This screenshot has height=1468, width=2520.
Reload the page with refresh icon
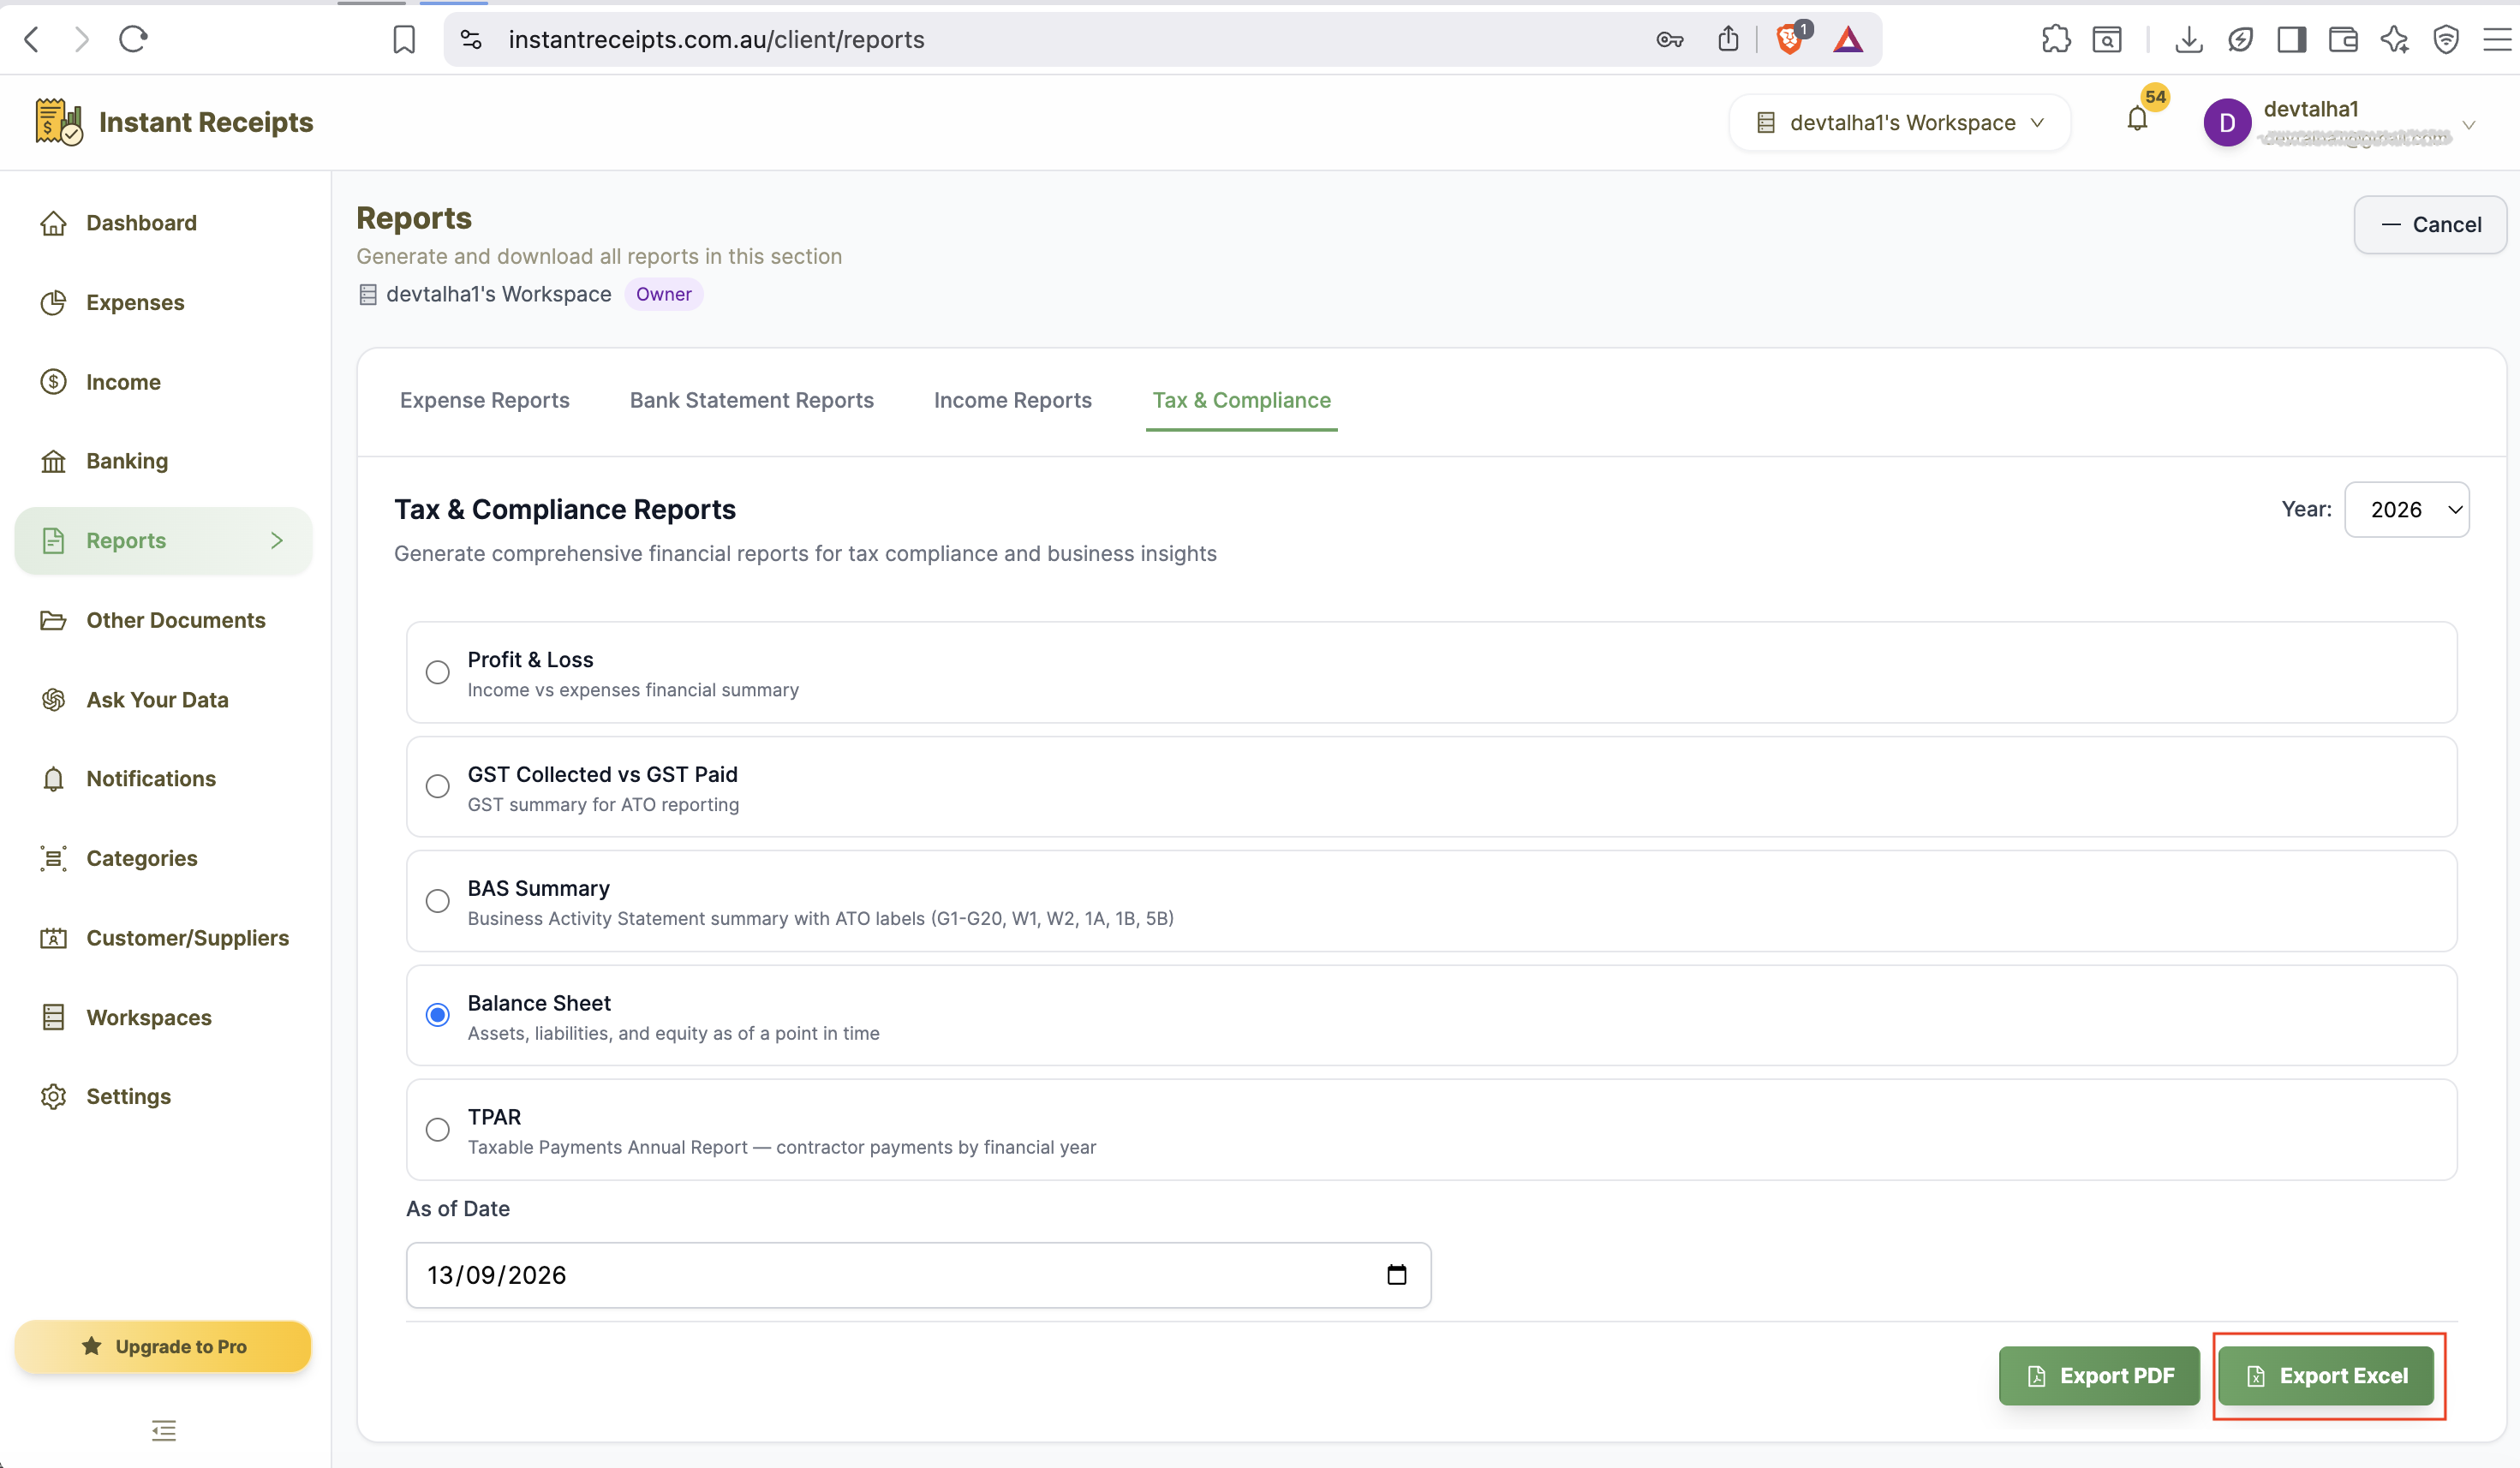pyautogui.click(x=133, y=39)
